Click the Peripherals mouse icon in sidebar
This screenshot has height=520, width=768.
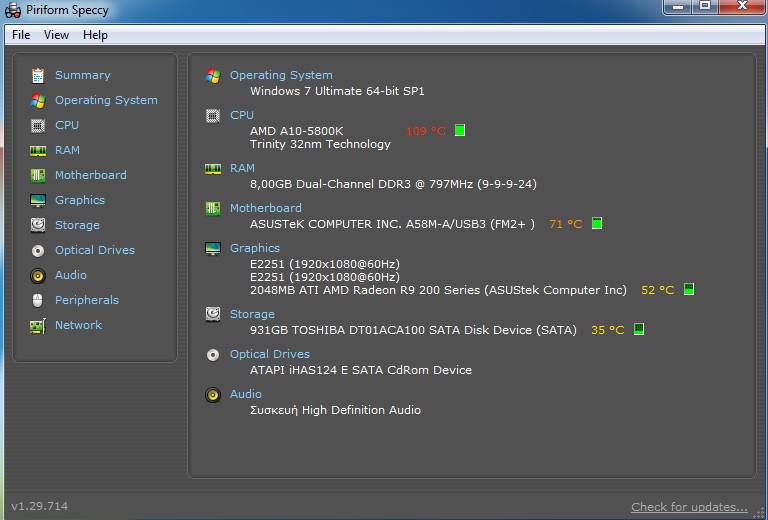pyautogui.click(x=38, y=300)
